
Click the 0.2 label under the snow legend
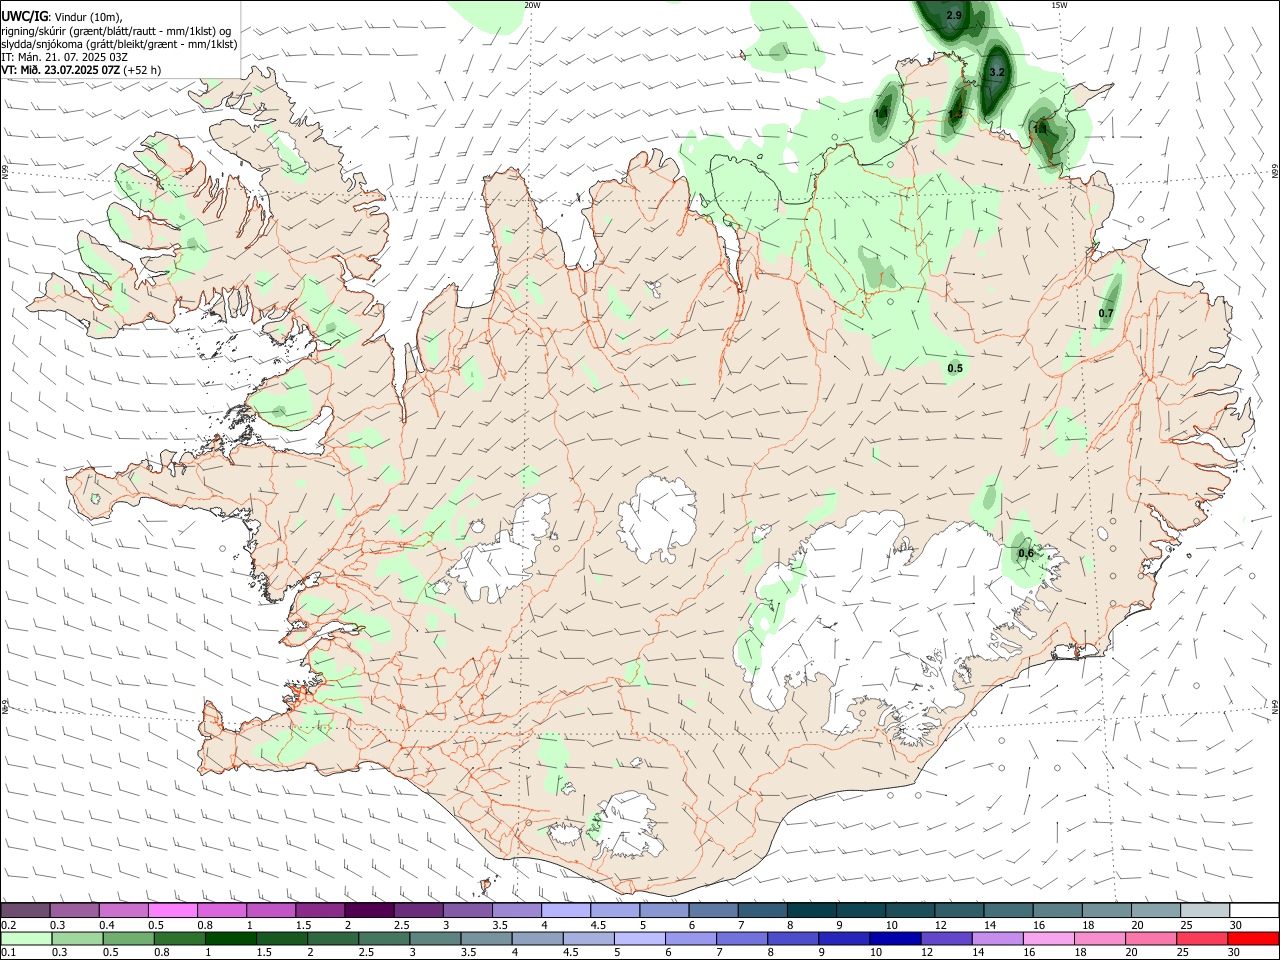[8, 925]
